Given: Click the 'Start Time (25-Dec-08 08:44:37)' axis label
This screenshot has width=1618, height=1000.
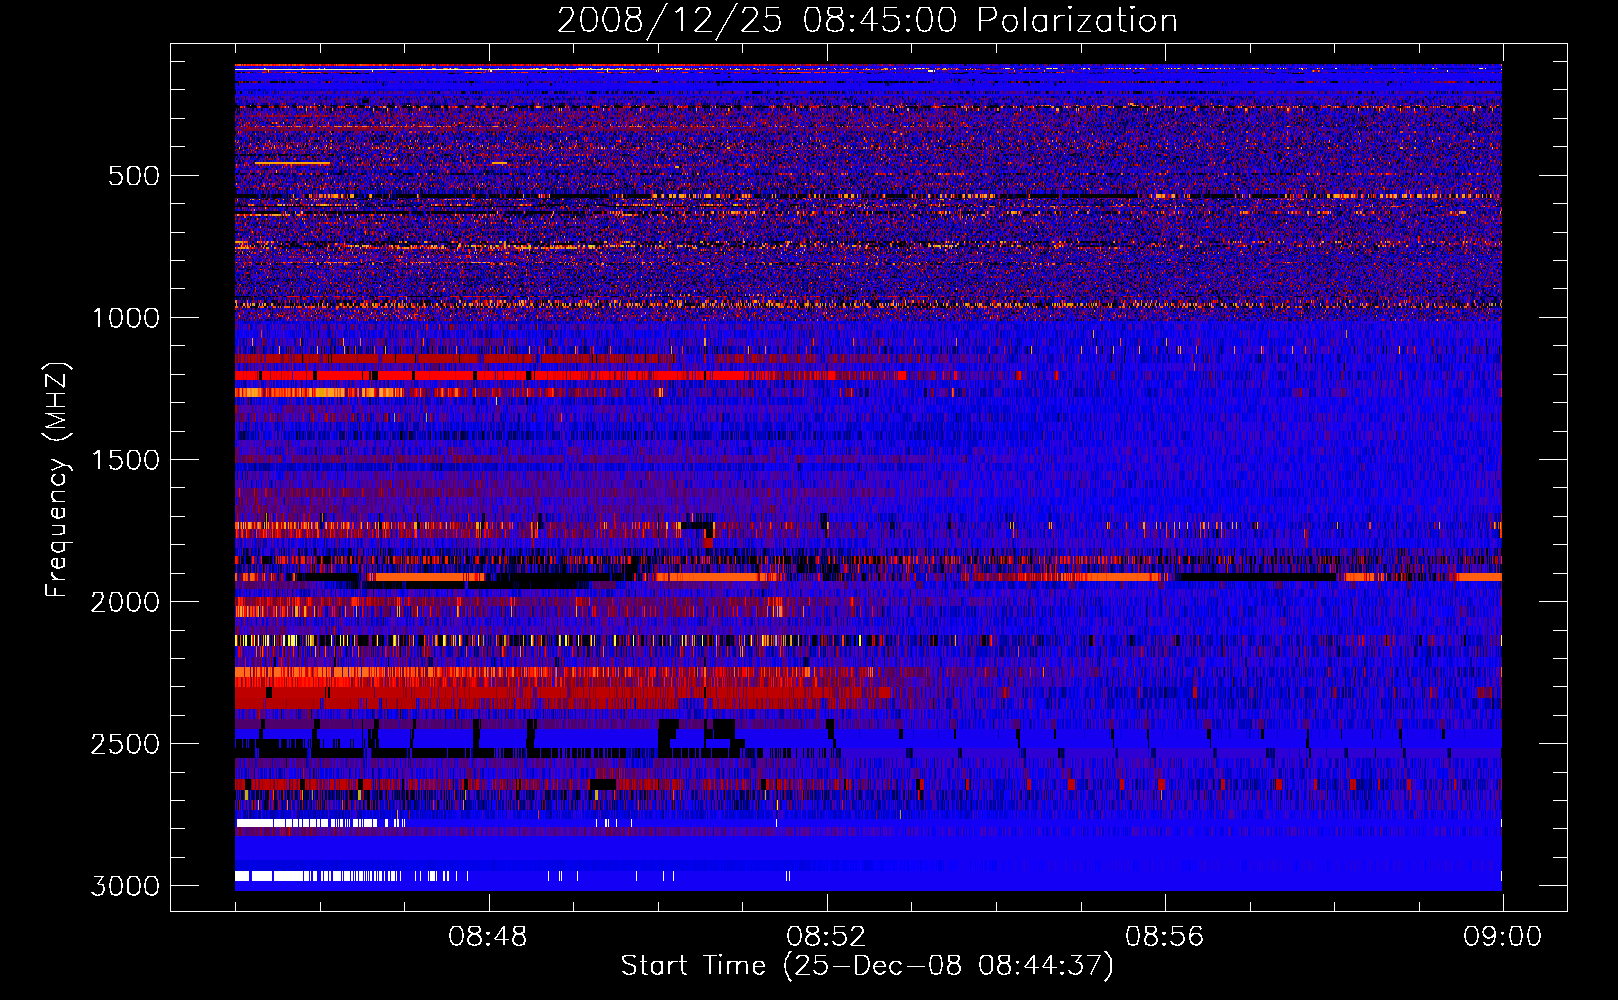Looking at the screenshot, I should coord(867,966).
